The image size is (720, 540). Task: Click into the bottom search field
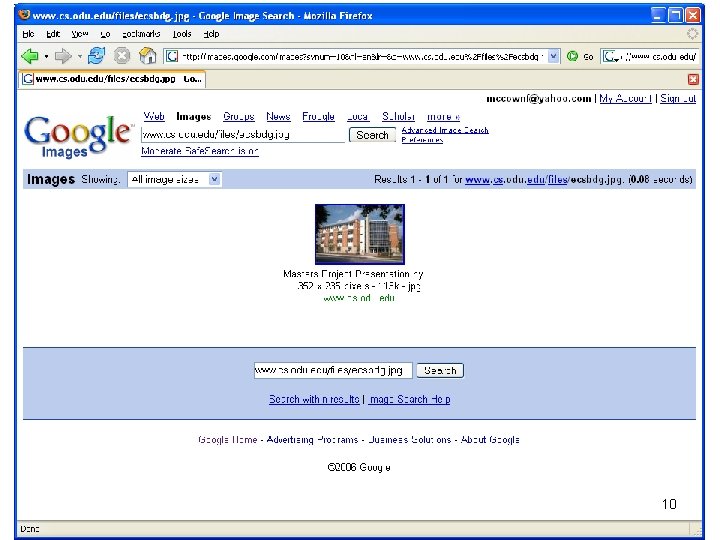point(333,371)
